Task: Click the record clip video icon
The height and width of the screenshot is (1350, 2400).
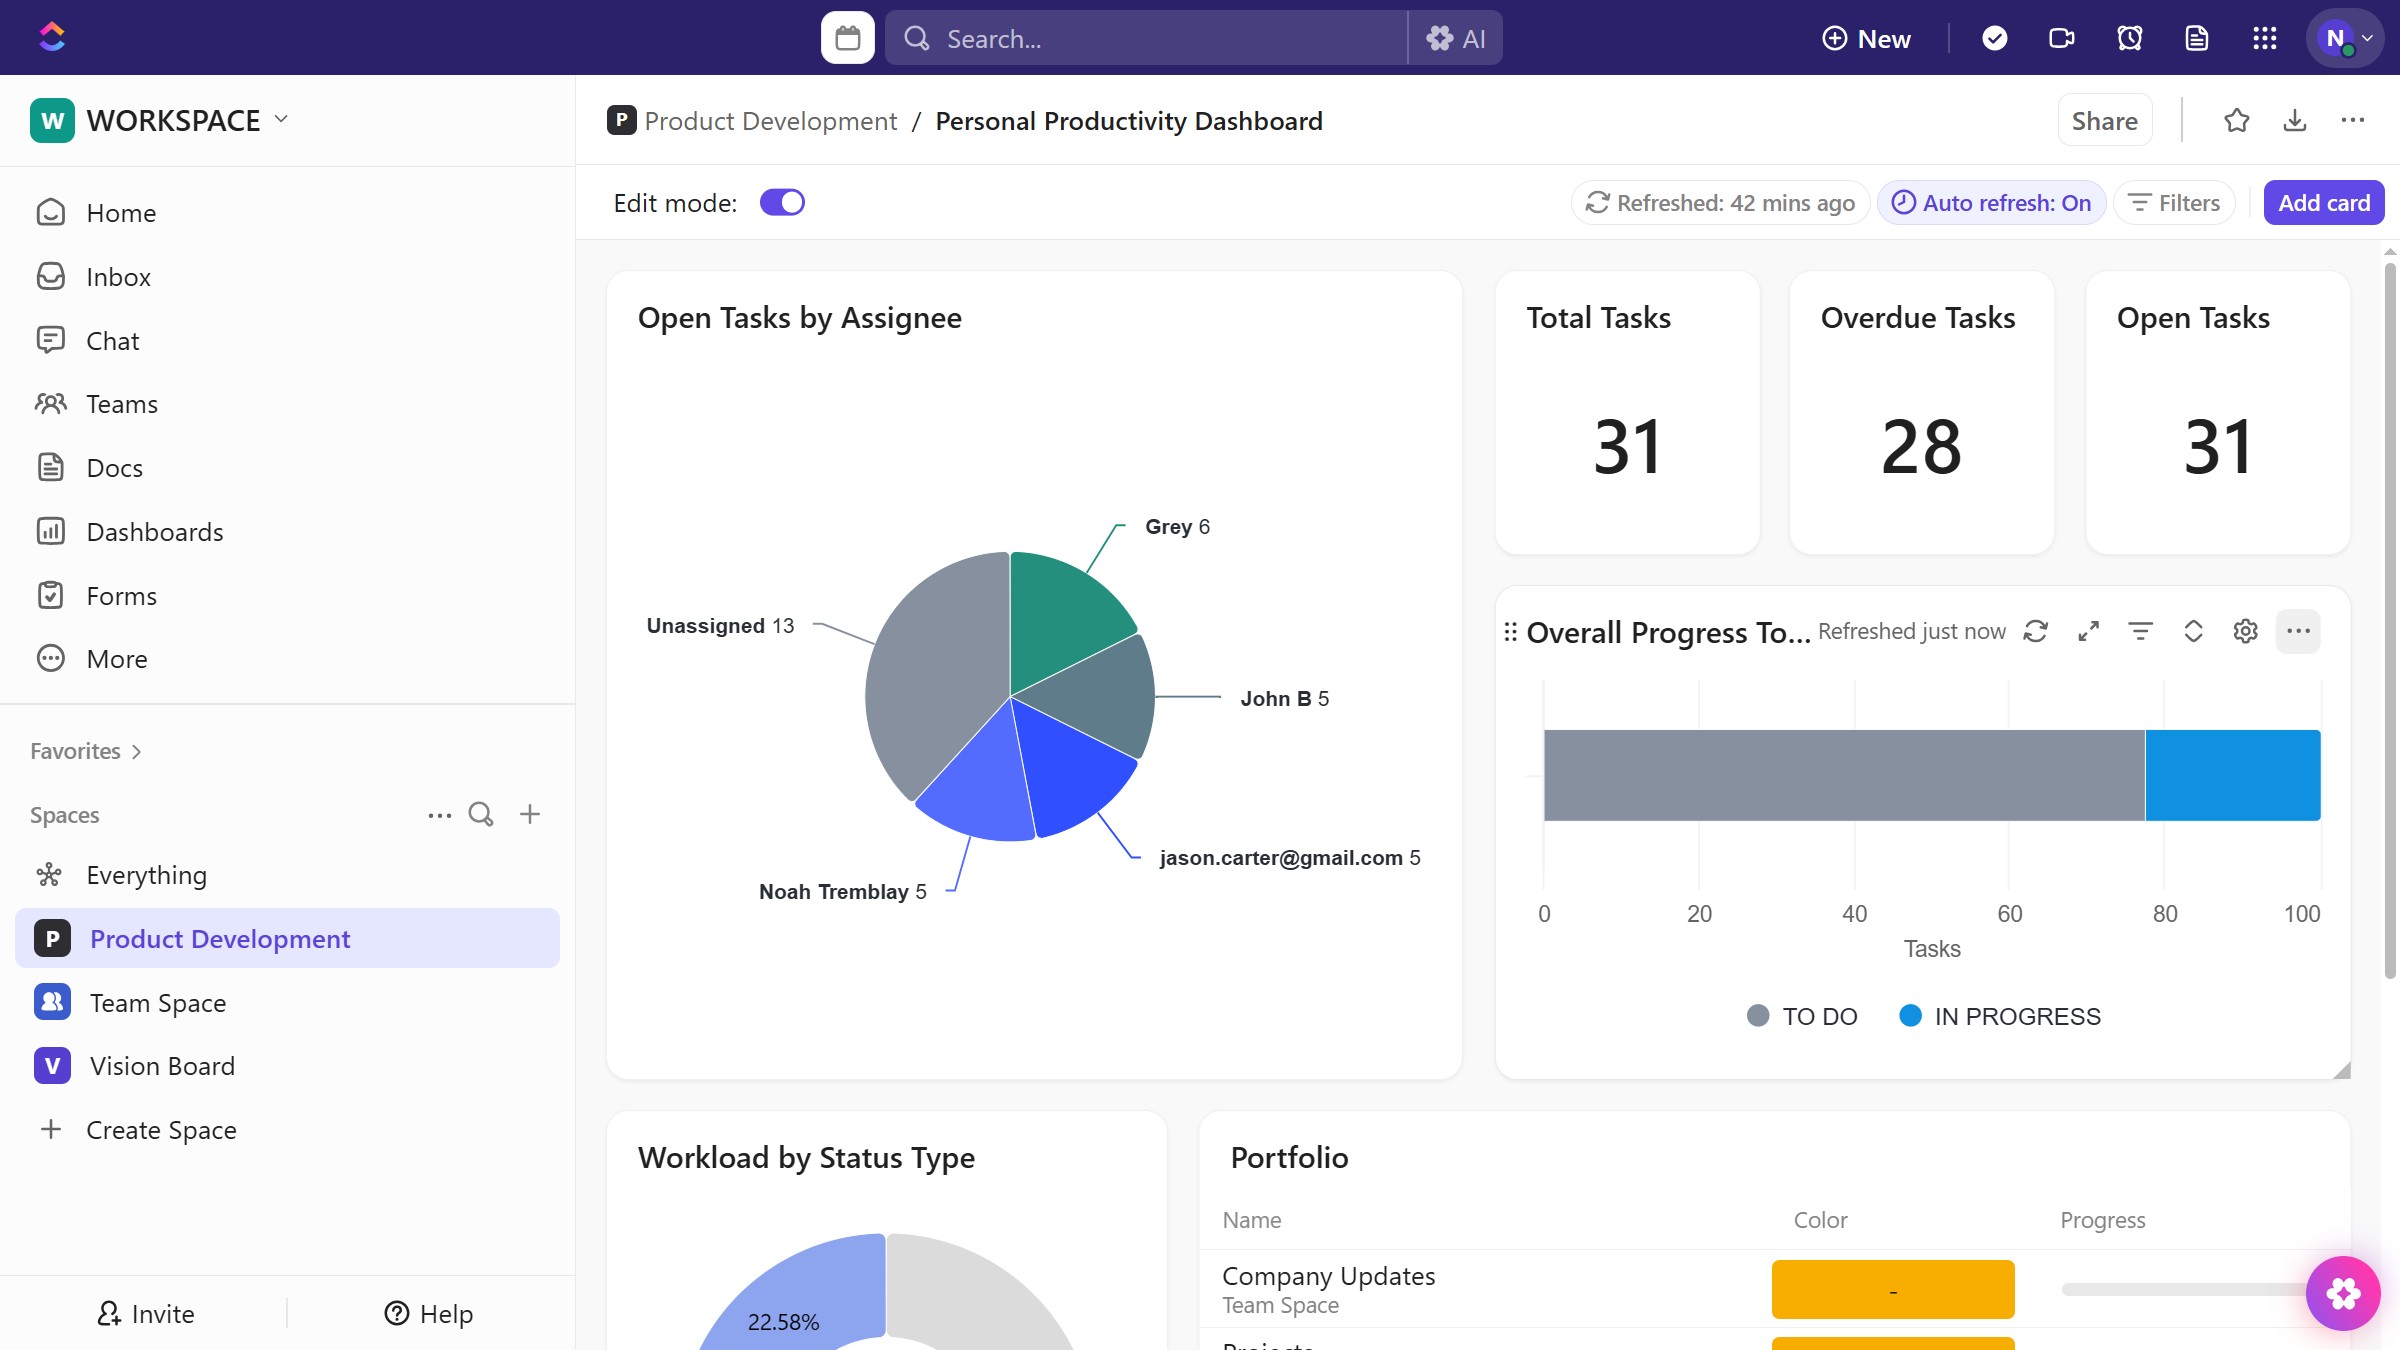Action: (2061, 38)
